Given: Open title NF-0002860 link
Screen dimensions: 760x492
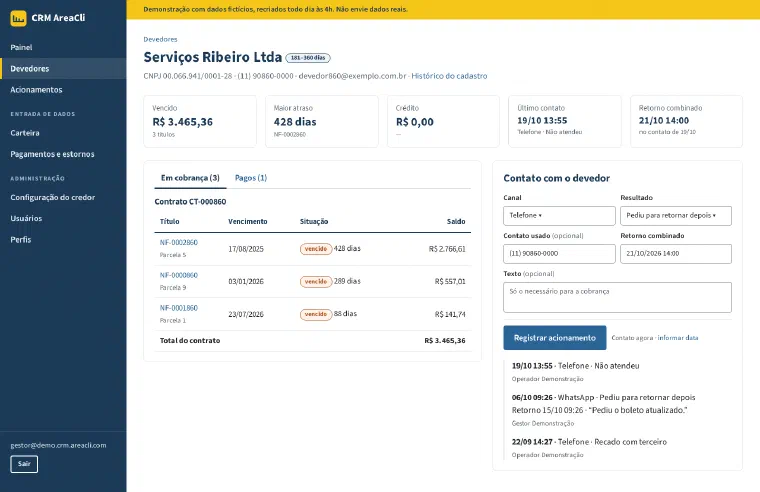Looking at the screenshot, I should pyautogui.click(x=178, y=242).
